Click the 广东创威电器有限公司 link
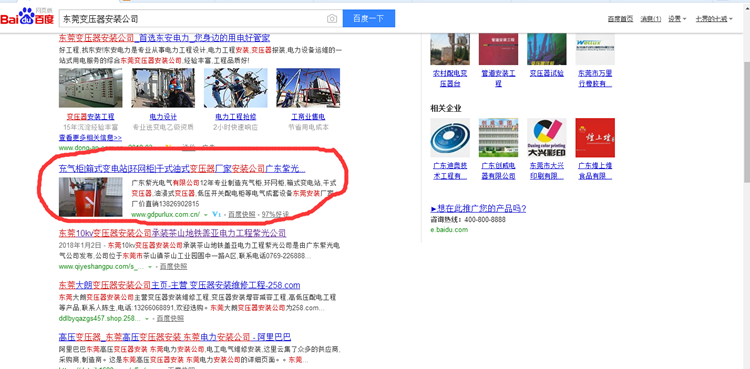 click(x=498, y=171)
